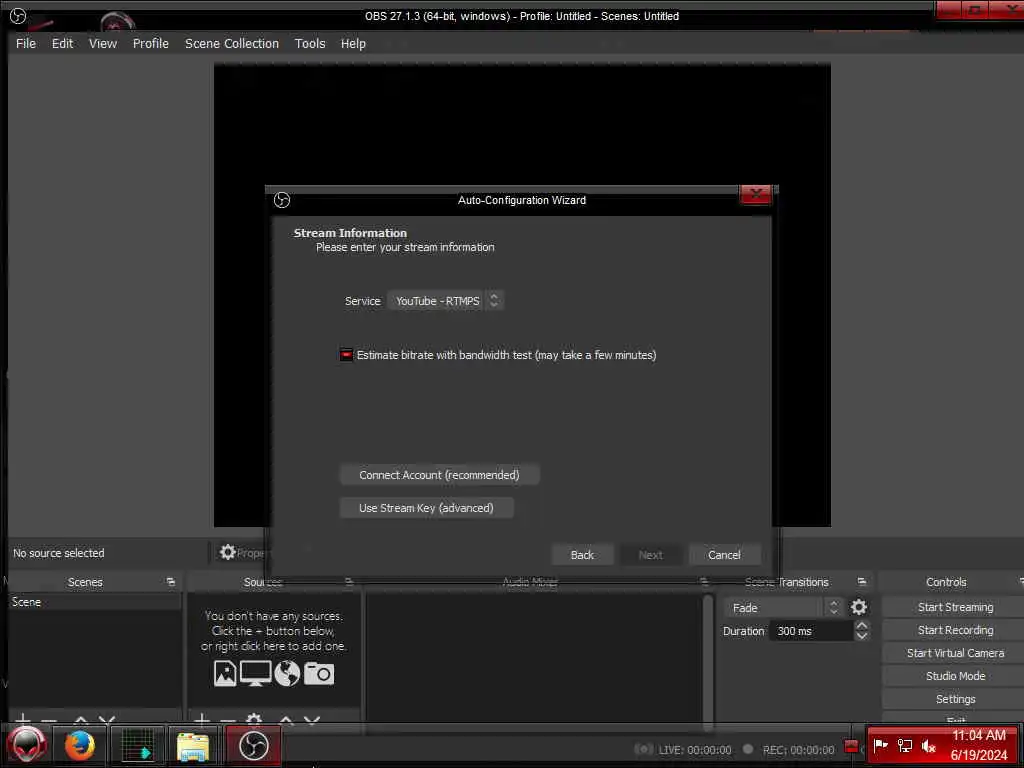Image resolution: width=1024 pixels, height=768 pixels.
Task: Choose Use Stream Key (advanced)
Action: click(426, 507)
